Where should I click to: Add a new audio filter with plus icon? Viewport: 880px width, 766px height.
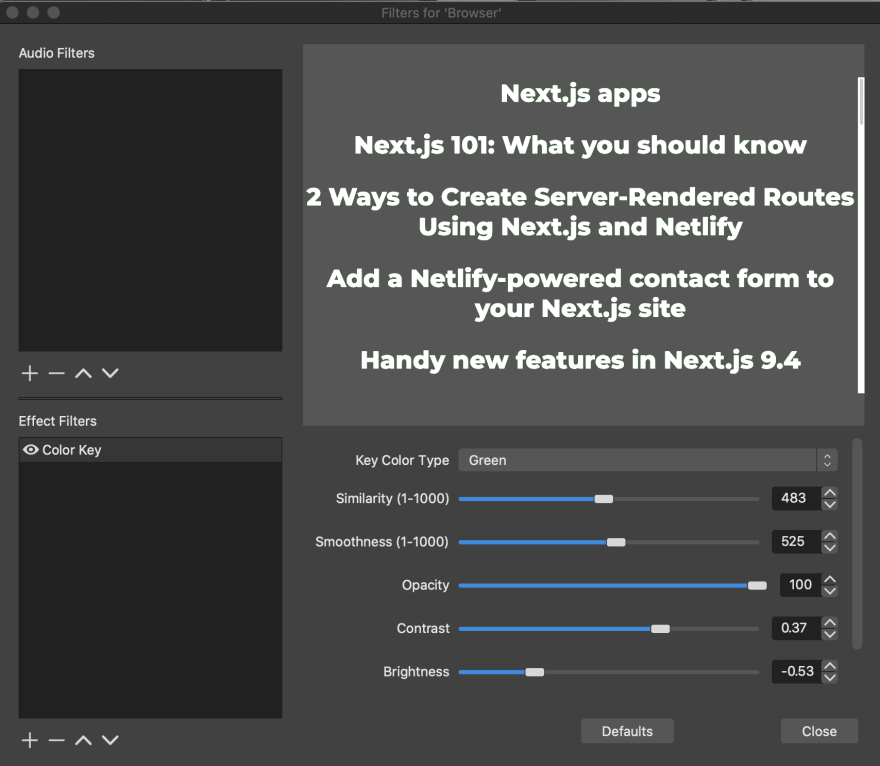(x=30, y=373)
